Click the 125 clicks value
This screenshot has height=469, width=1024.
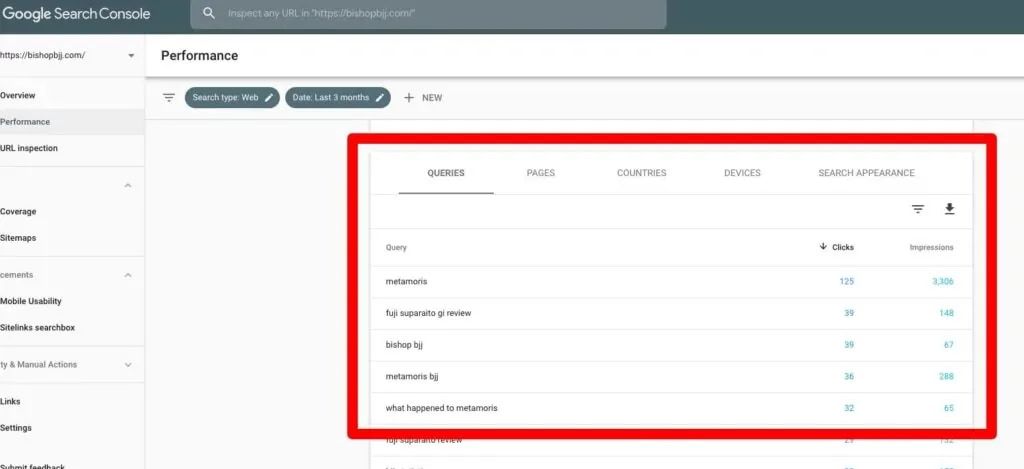point(846,282)
